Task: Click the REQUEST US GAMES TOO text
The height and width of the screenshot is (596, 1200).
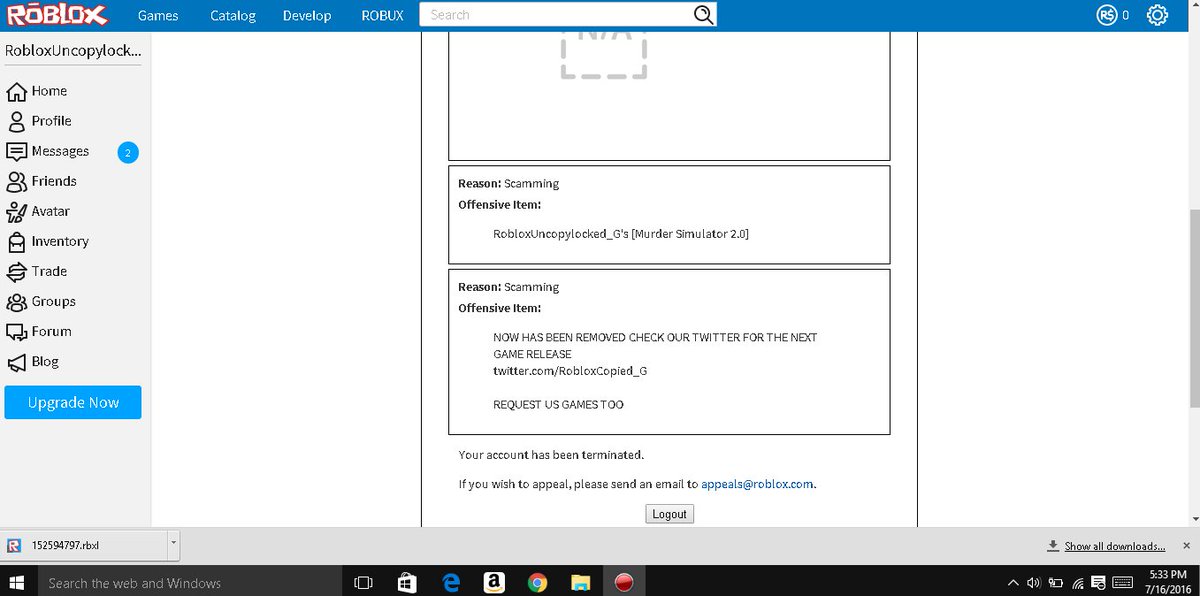Action: point(558,405)
